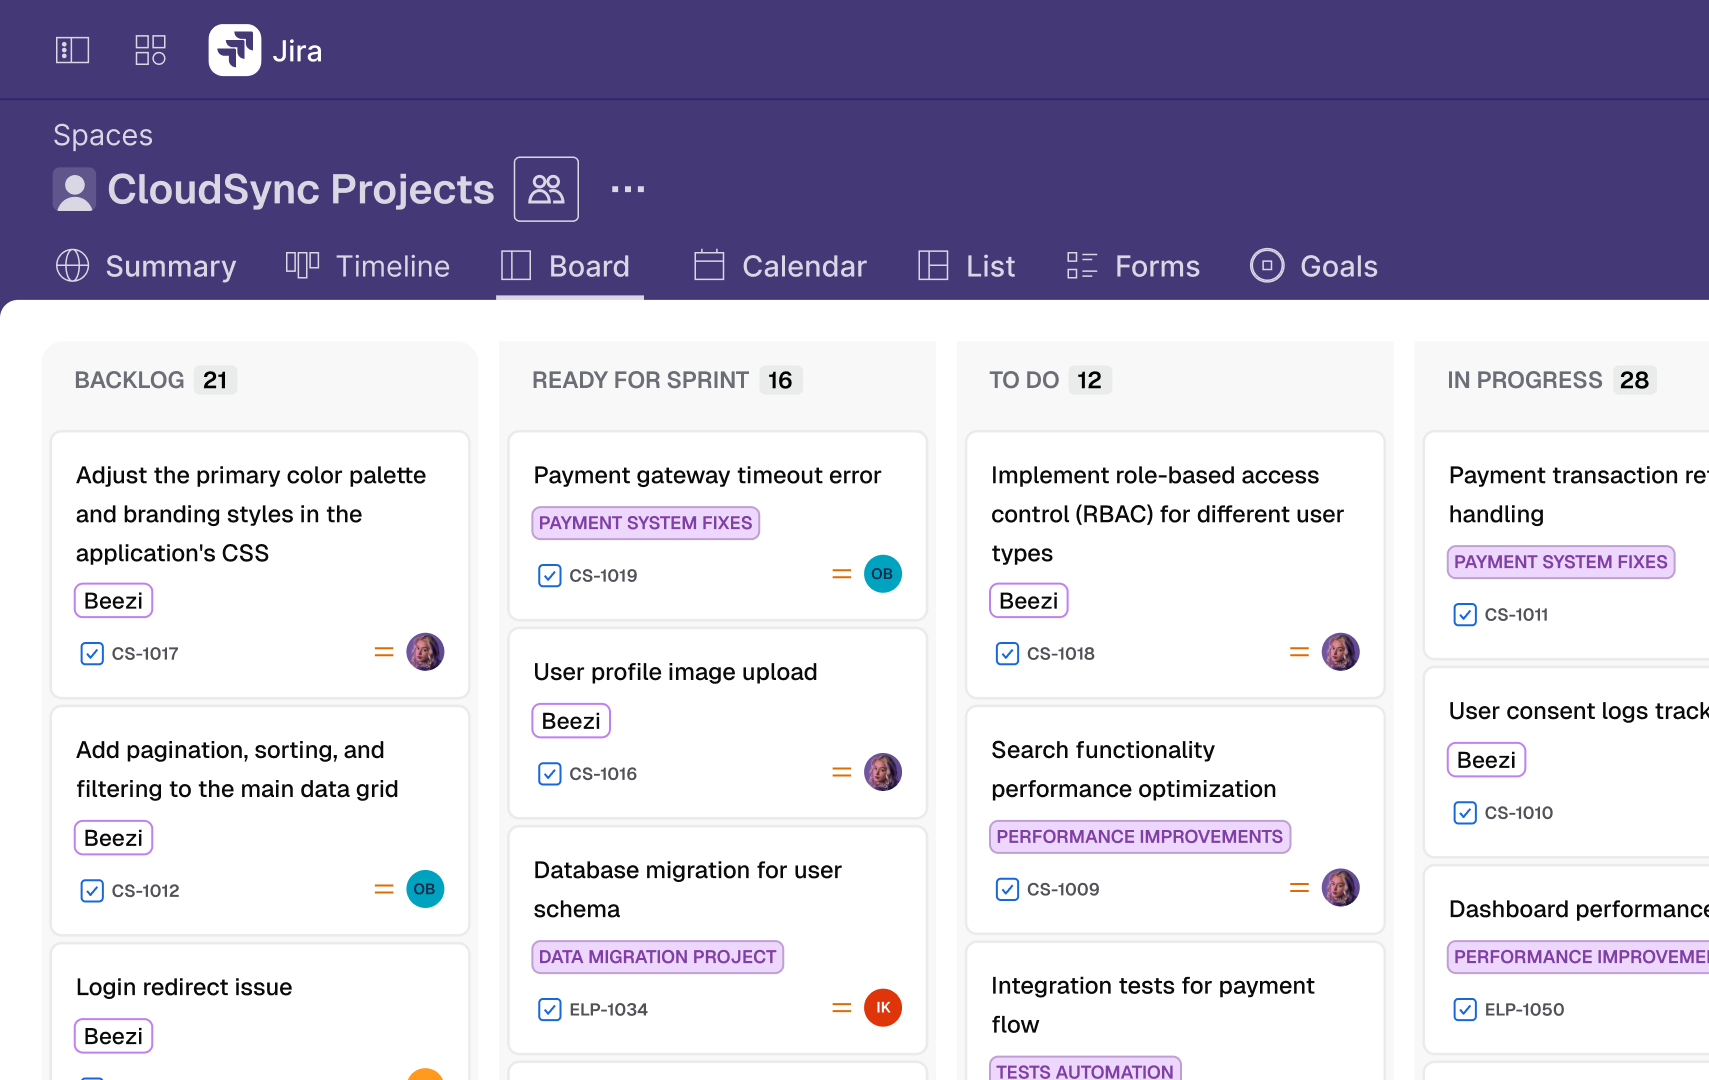Open the Calendar tab
1709x1080 pixels.
pyautogui.click(x=780, y=266)
